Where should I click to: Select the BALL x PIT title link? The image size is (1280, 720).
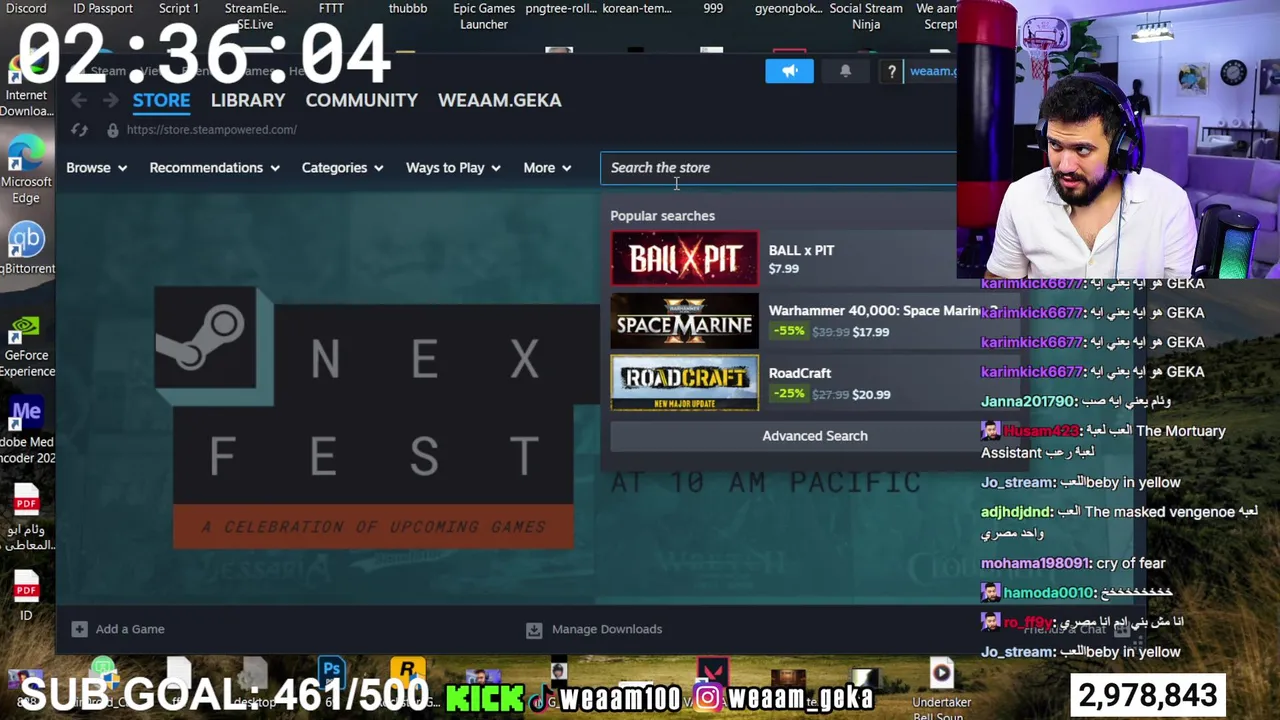(801, 250)
